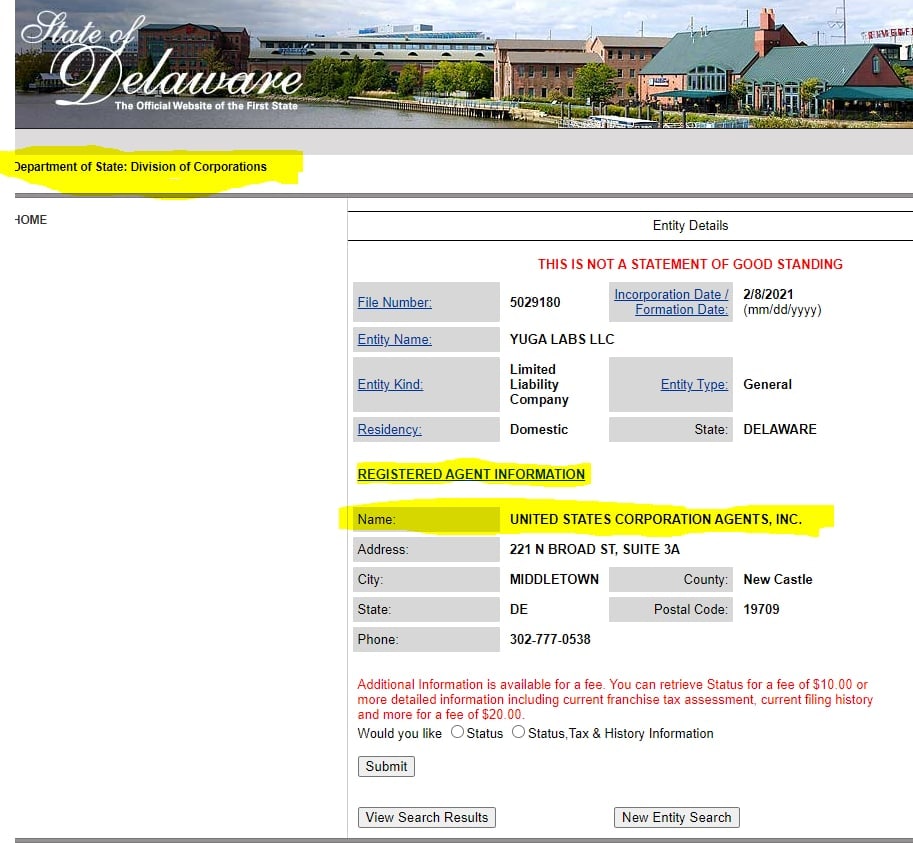
Task: Click registered agent state value DE
Action: tap(519, 609)
